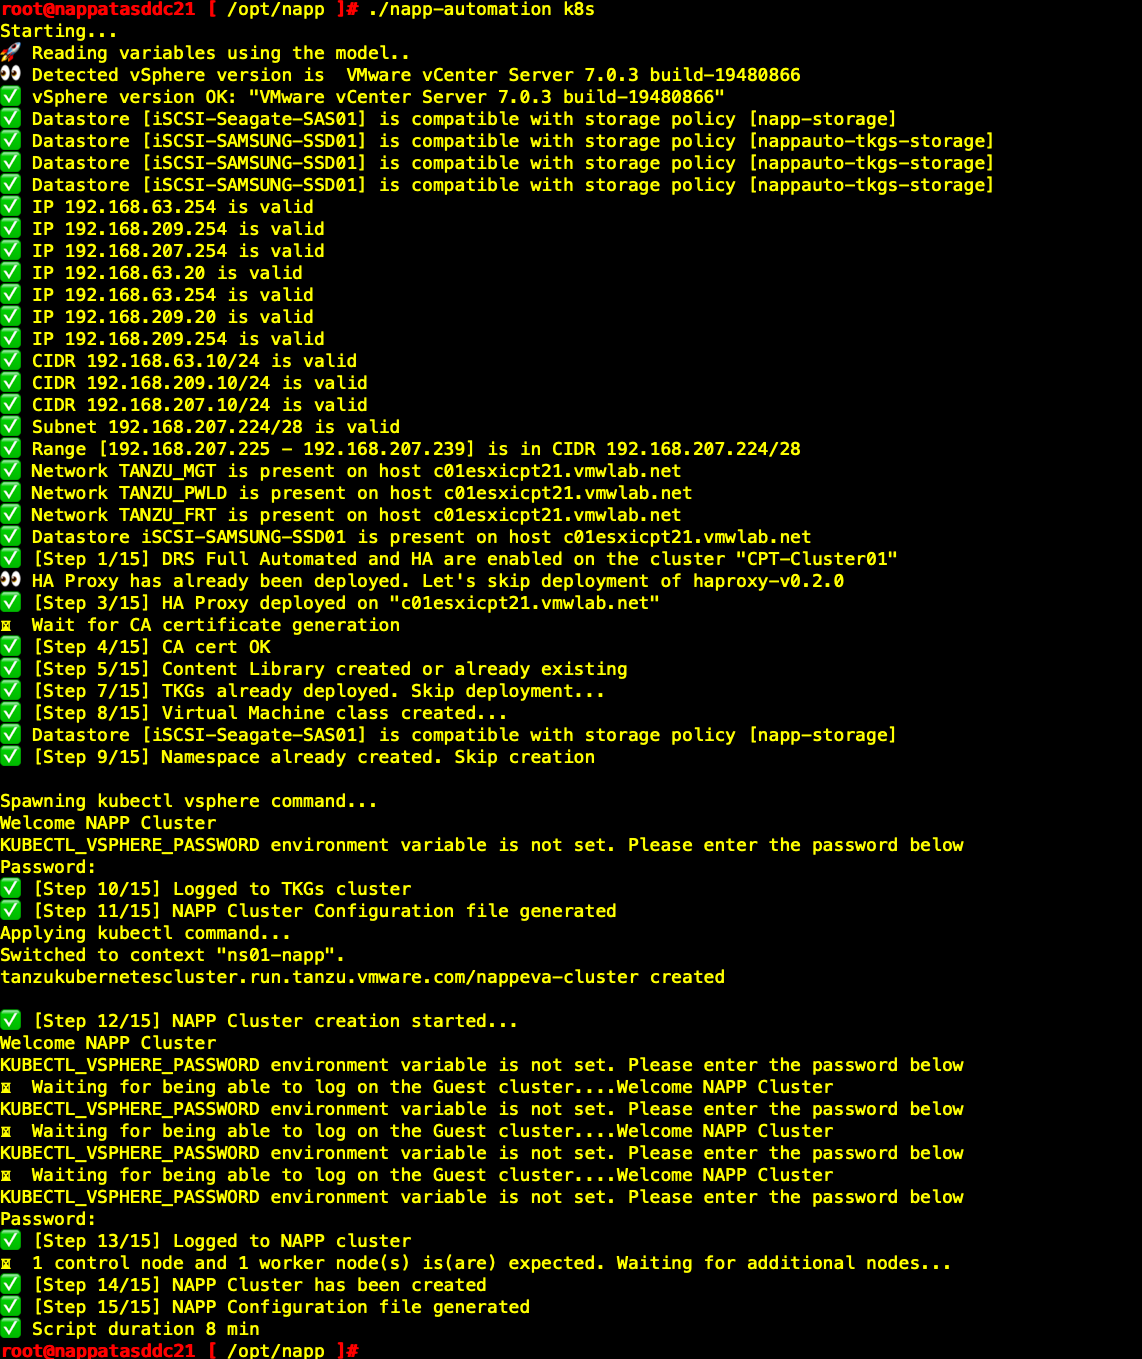The image size is (1142, 1359).
Task: Click the line "[Step 15/15] NAPP Configuration file generated"
Action: 282,1307
